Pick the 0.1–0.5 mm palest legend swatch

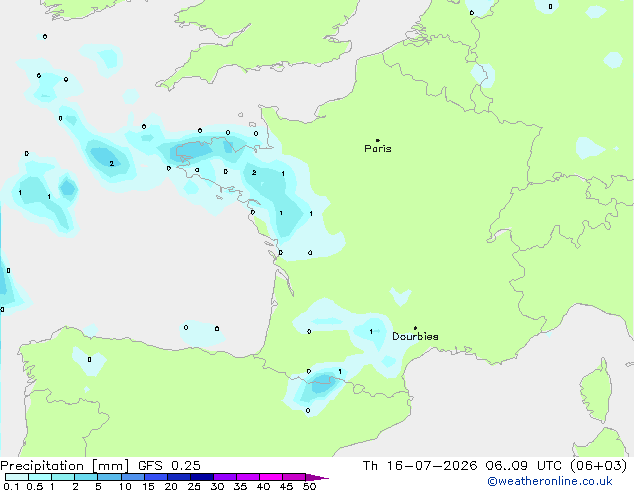17,477
